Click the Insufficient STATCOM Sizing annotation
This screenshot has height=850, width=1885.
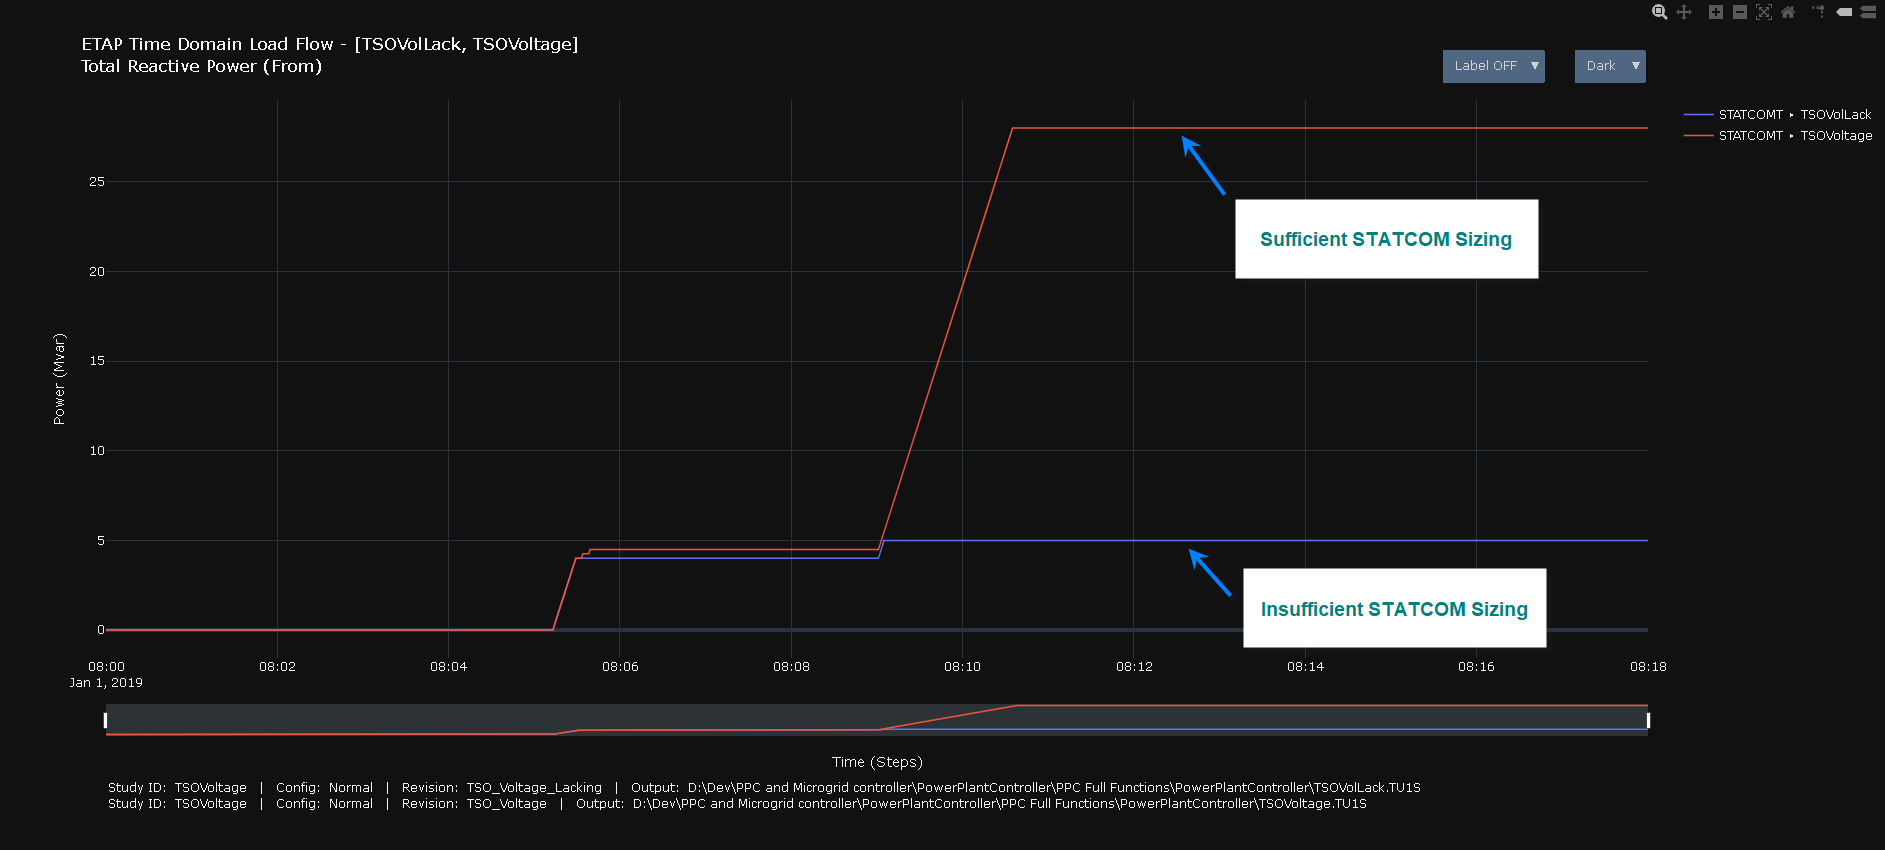click(x=1393, y=609)
